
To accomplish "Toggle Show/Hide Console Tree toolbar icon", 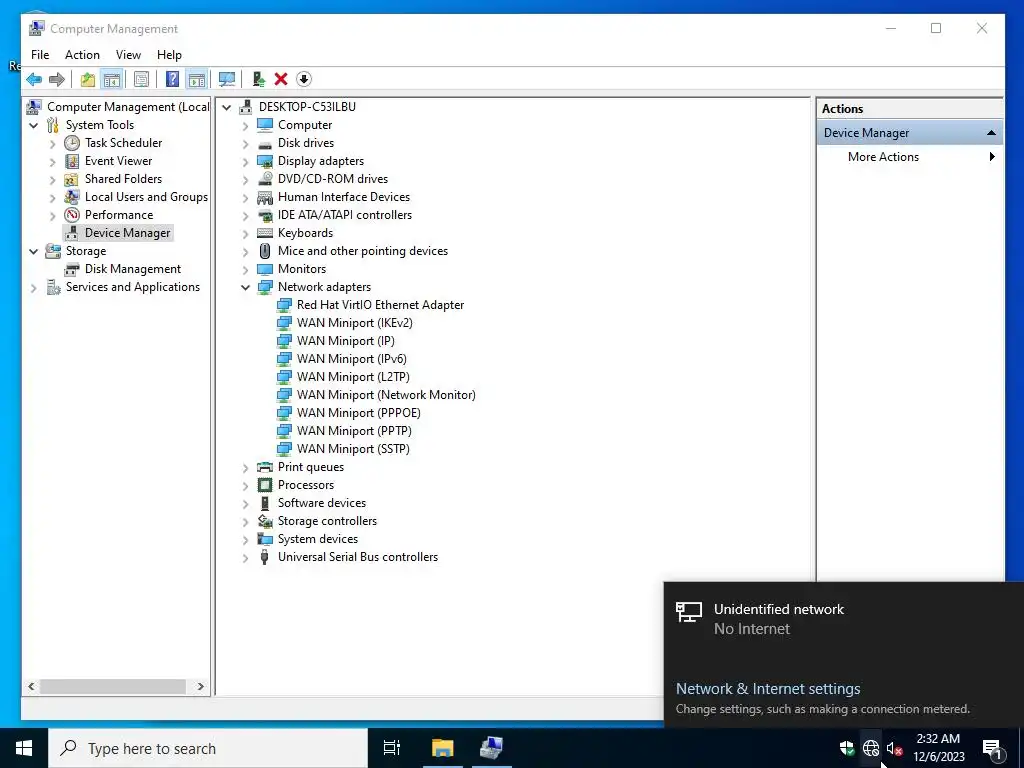I will (112, 80).
